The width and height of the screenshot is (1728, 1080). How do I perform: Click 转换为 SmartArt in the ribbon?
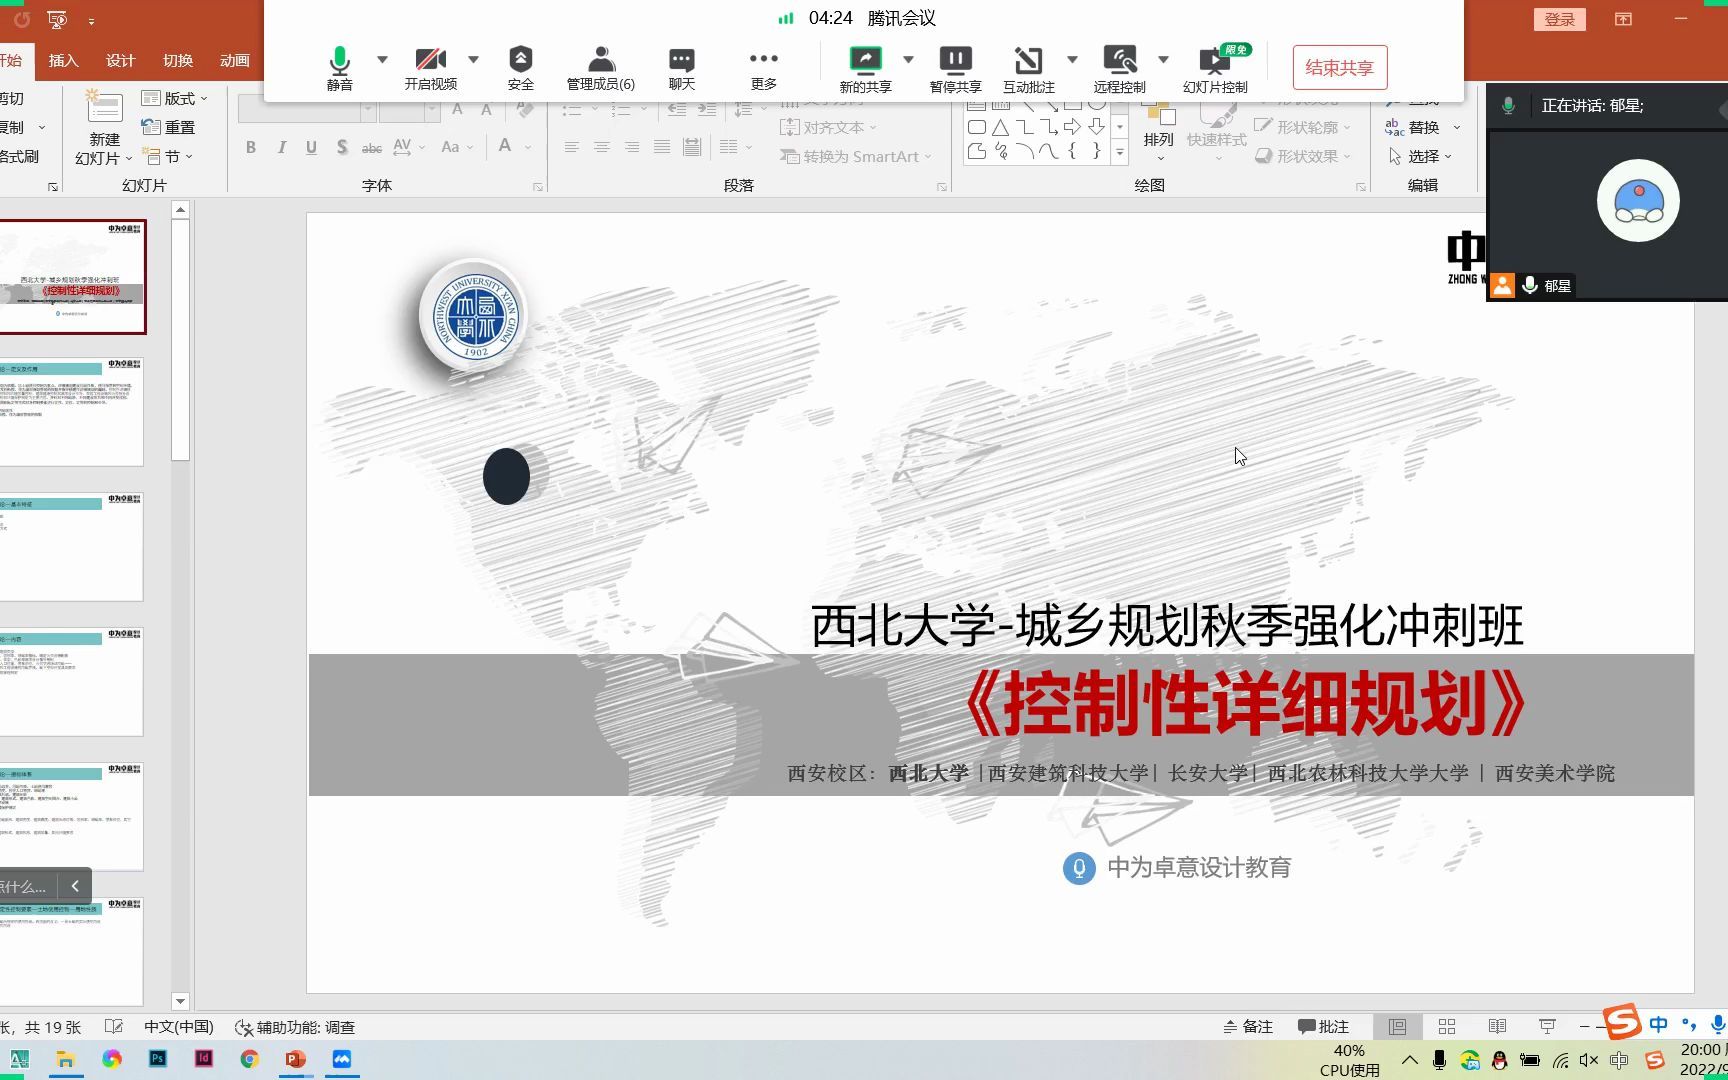click(x=855, y=156)
